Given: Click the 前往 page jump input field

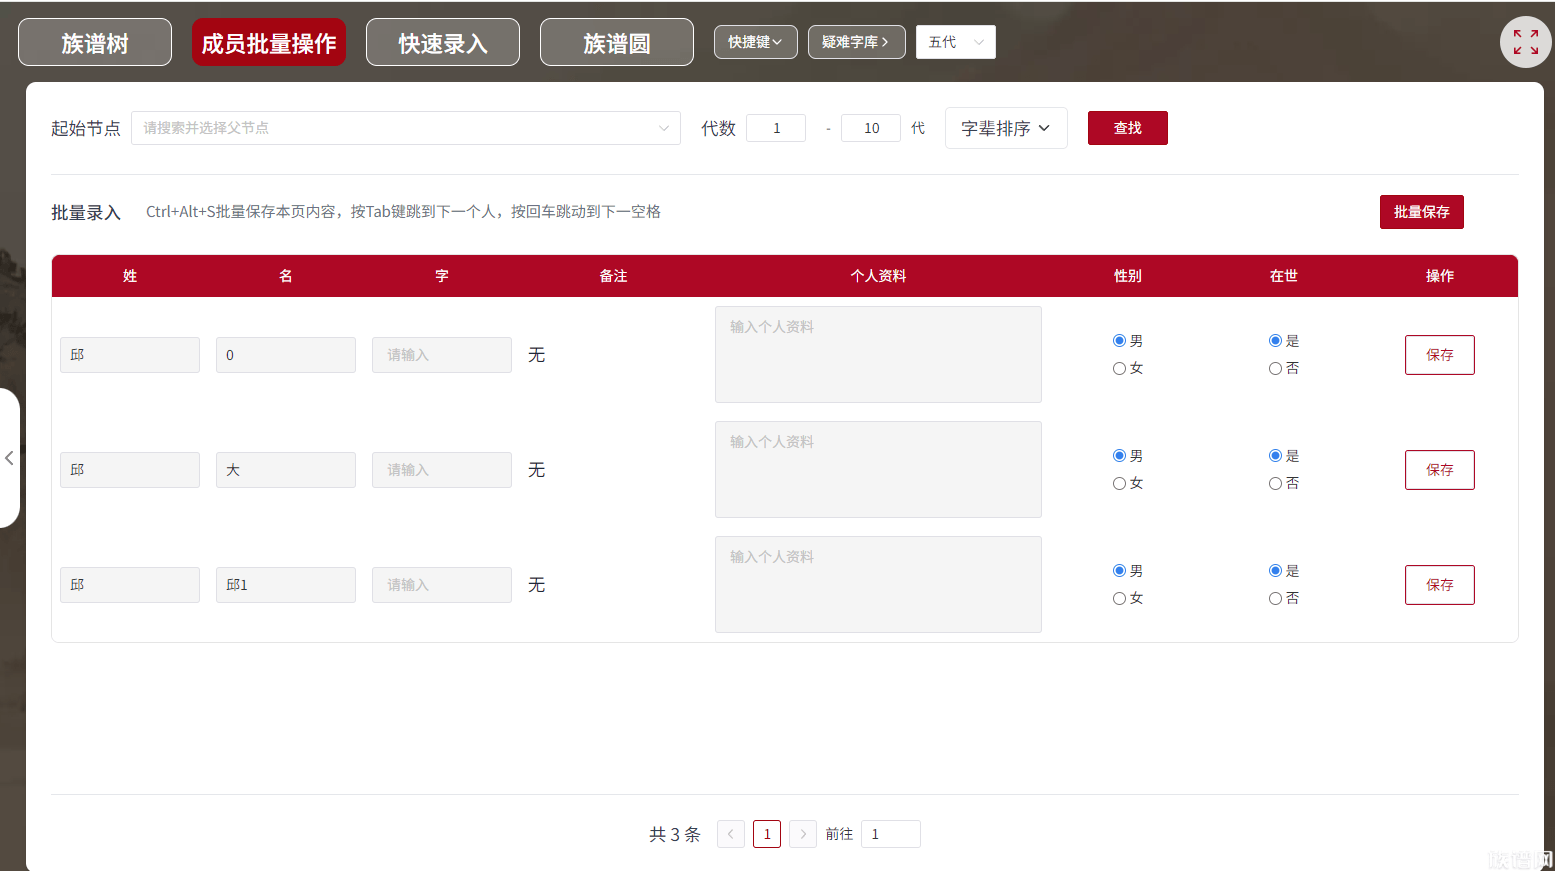Looking at the screenshot, I should click(890, 833).
